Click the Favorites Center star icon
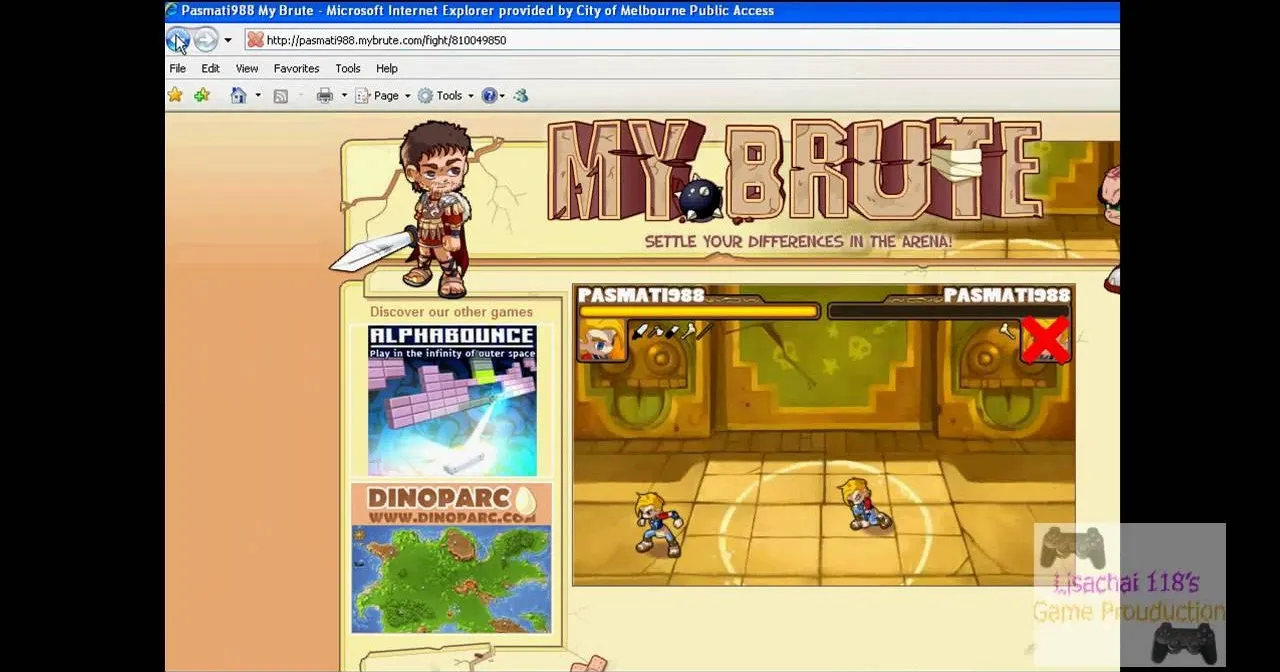This screenshot has width=1280, height=672. 176,95
